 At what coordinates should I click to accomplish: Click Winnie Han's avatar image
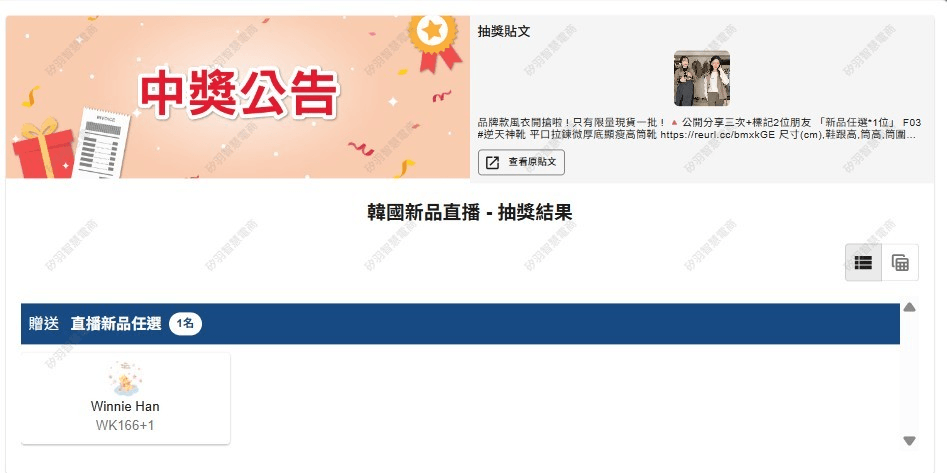[125, 379]
